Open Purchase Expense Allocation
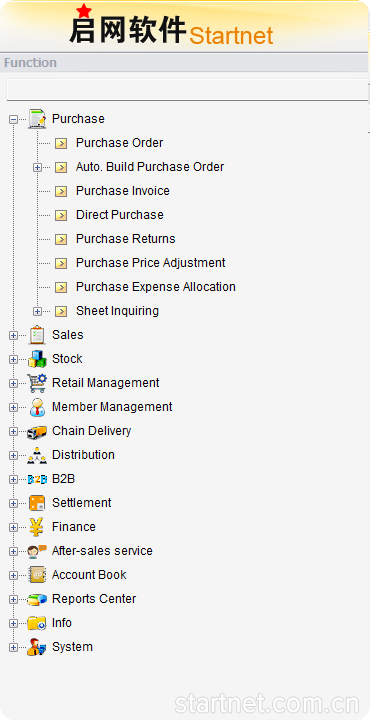 [x=156, y=287]
